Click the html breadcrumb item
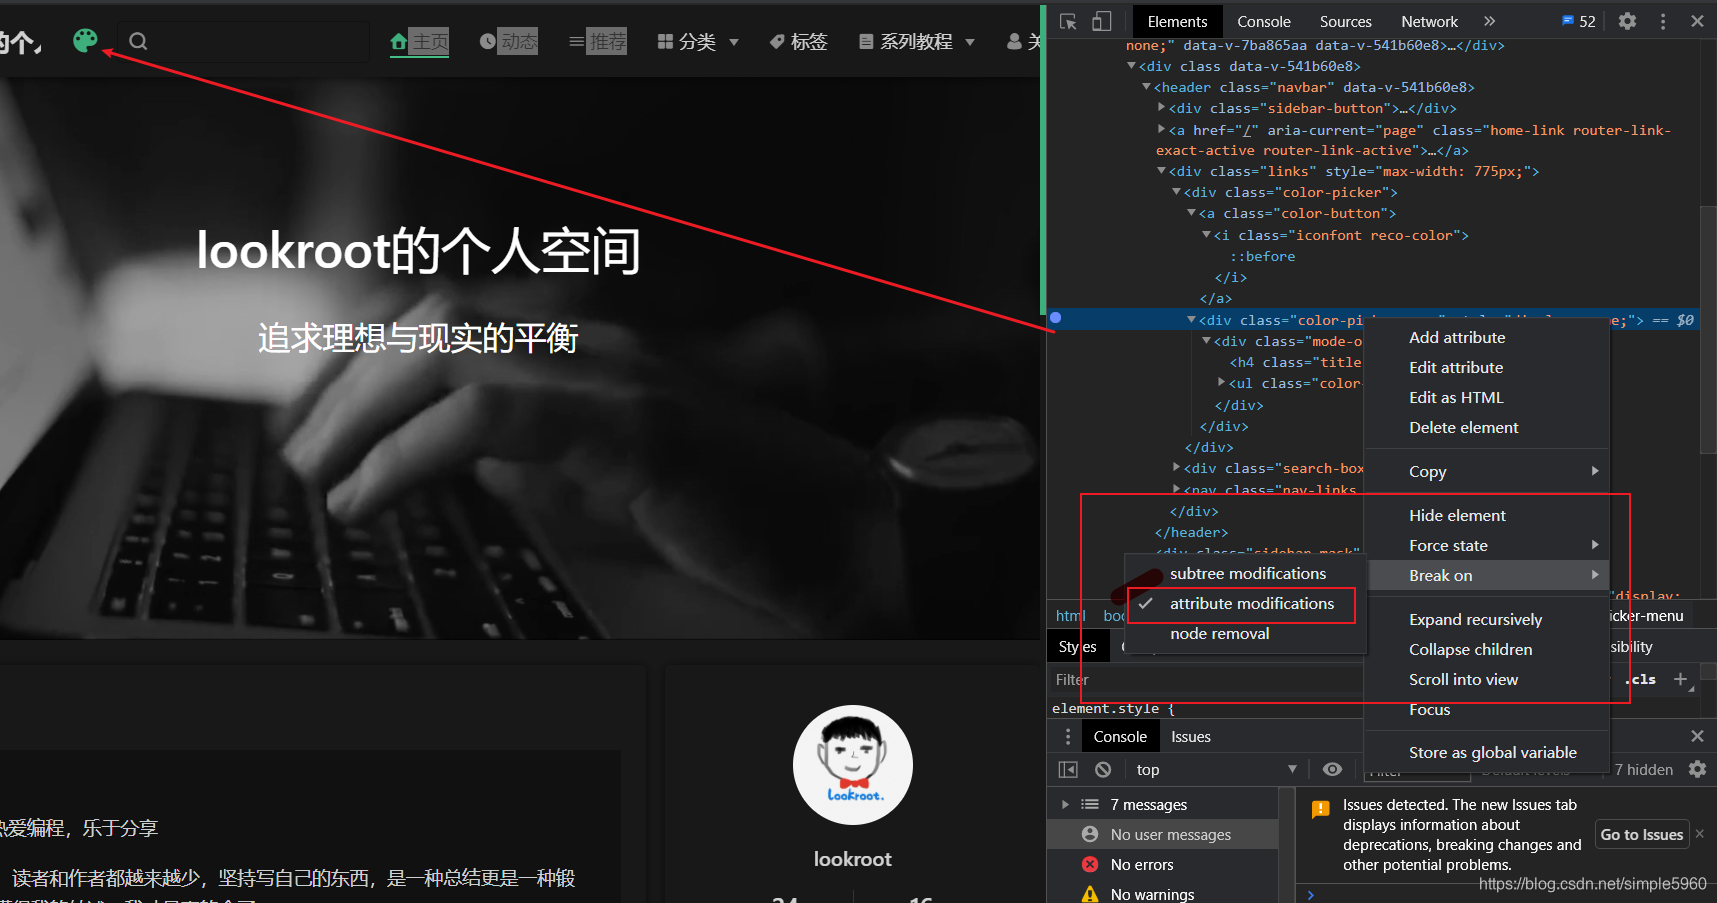Viewport: 1717px width, 903px height. pyautogui.click(x=1070, y=616)
